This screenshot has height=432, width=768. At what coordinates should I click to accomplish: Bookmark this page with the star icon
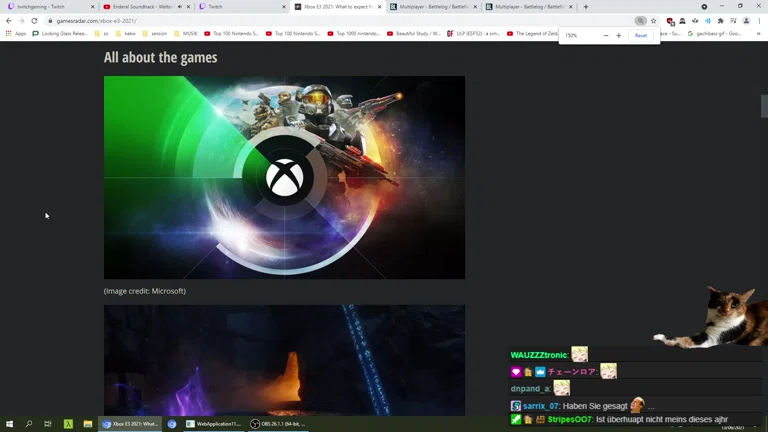(653, 21)
